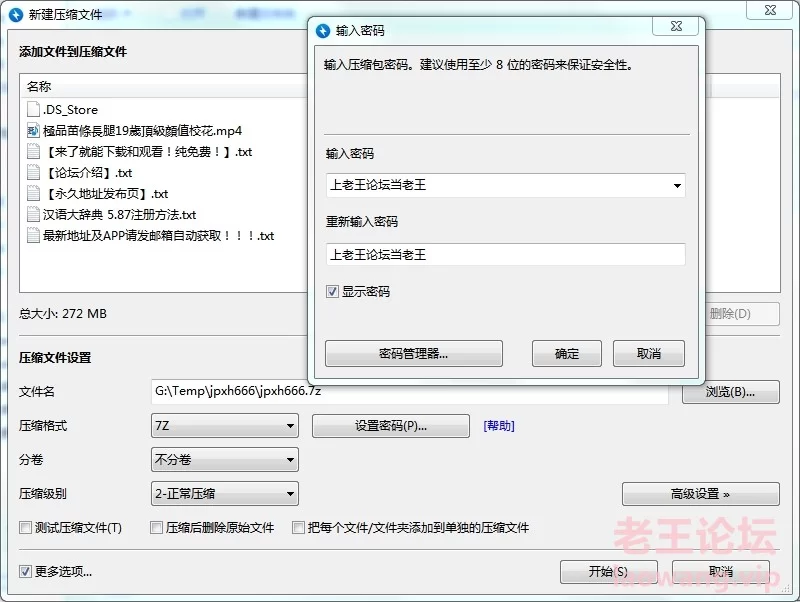Click the 文件名 path input field

click(410, 392)
